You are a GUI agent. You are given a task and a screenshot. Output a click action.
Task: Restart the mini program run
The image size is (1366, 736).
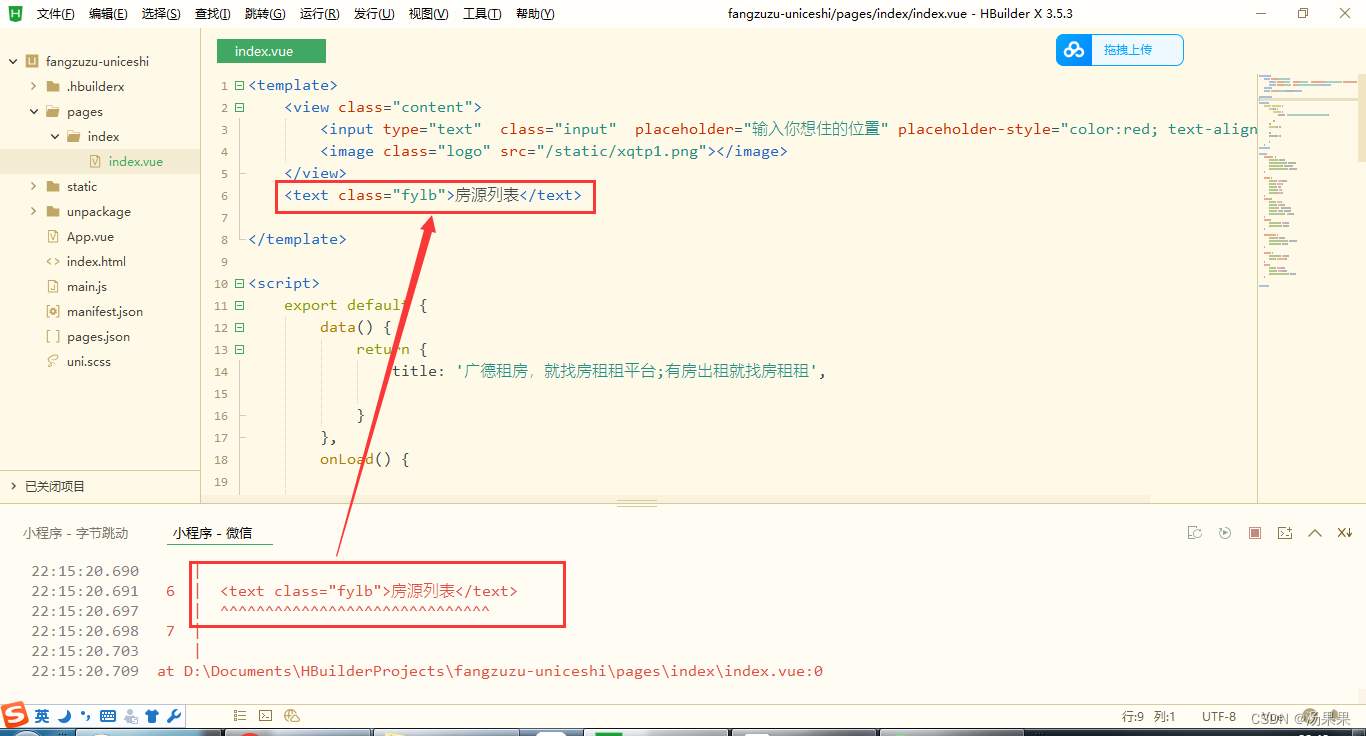1225,533
